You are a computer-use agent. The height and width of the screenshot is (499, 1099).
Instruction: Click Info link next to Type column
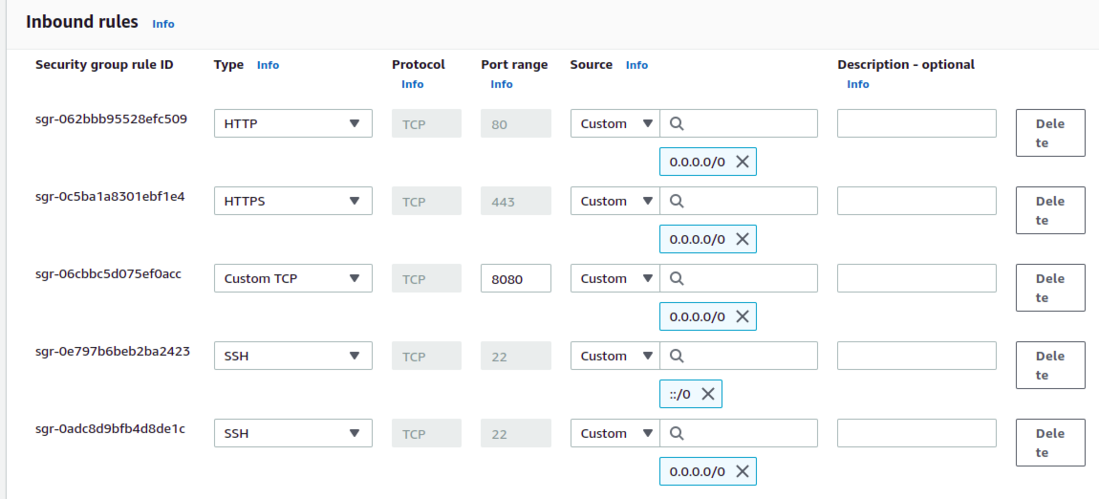[268, 65]
